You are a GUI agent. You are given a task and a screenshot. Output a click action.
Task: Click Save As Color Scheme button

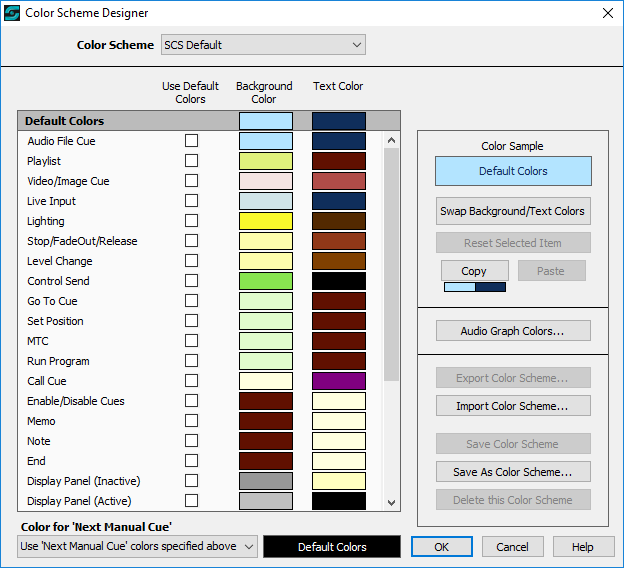513,472
